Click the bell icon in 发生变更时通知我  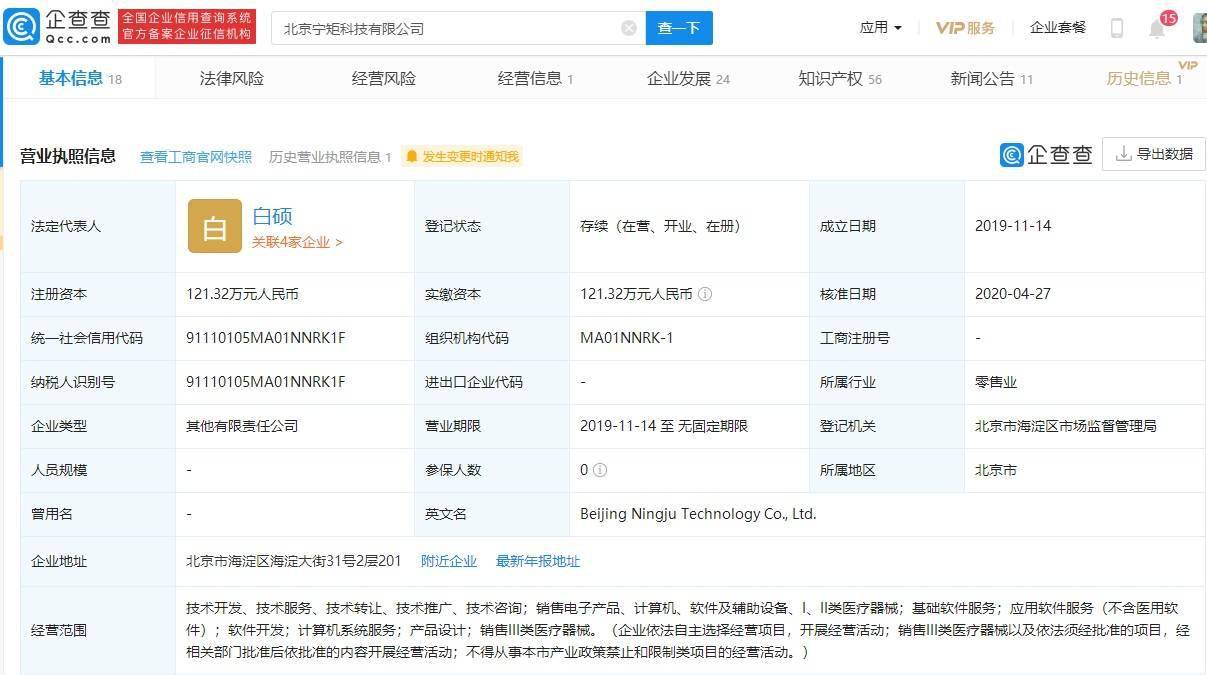411,156
